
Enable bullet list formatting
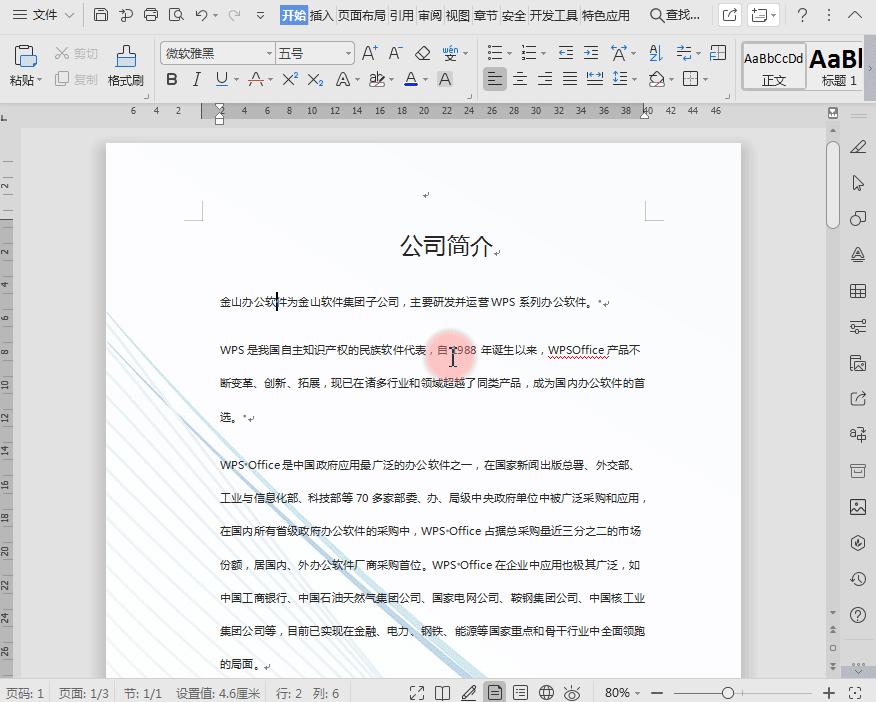pos(493,51)
